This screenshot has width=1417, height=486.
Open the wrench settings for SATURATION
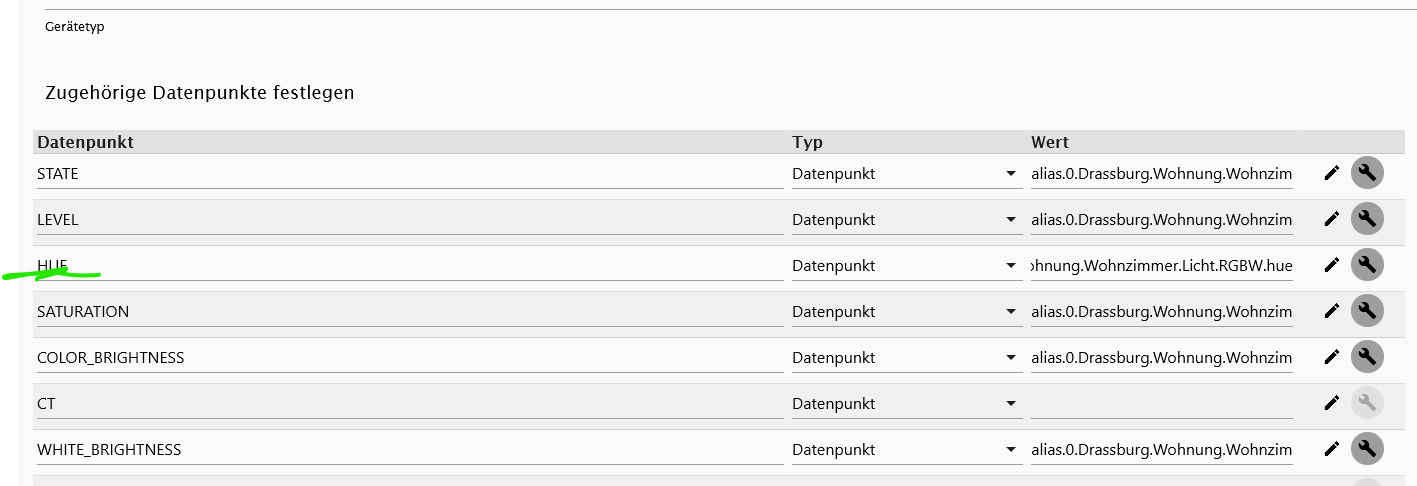1367,311
